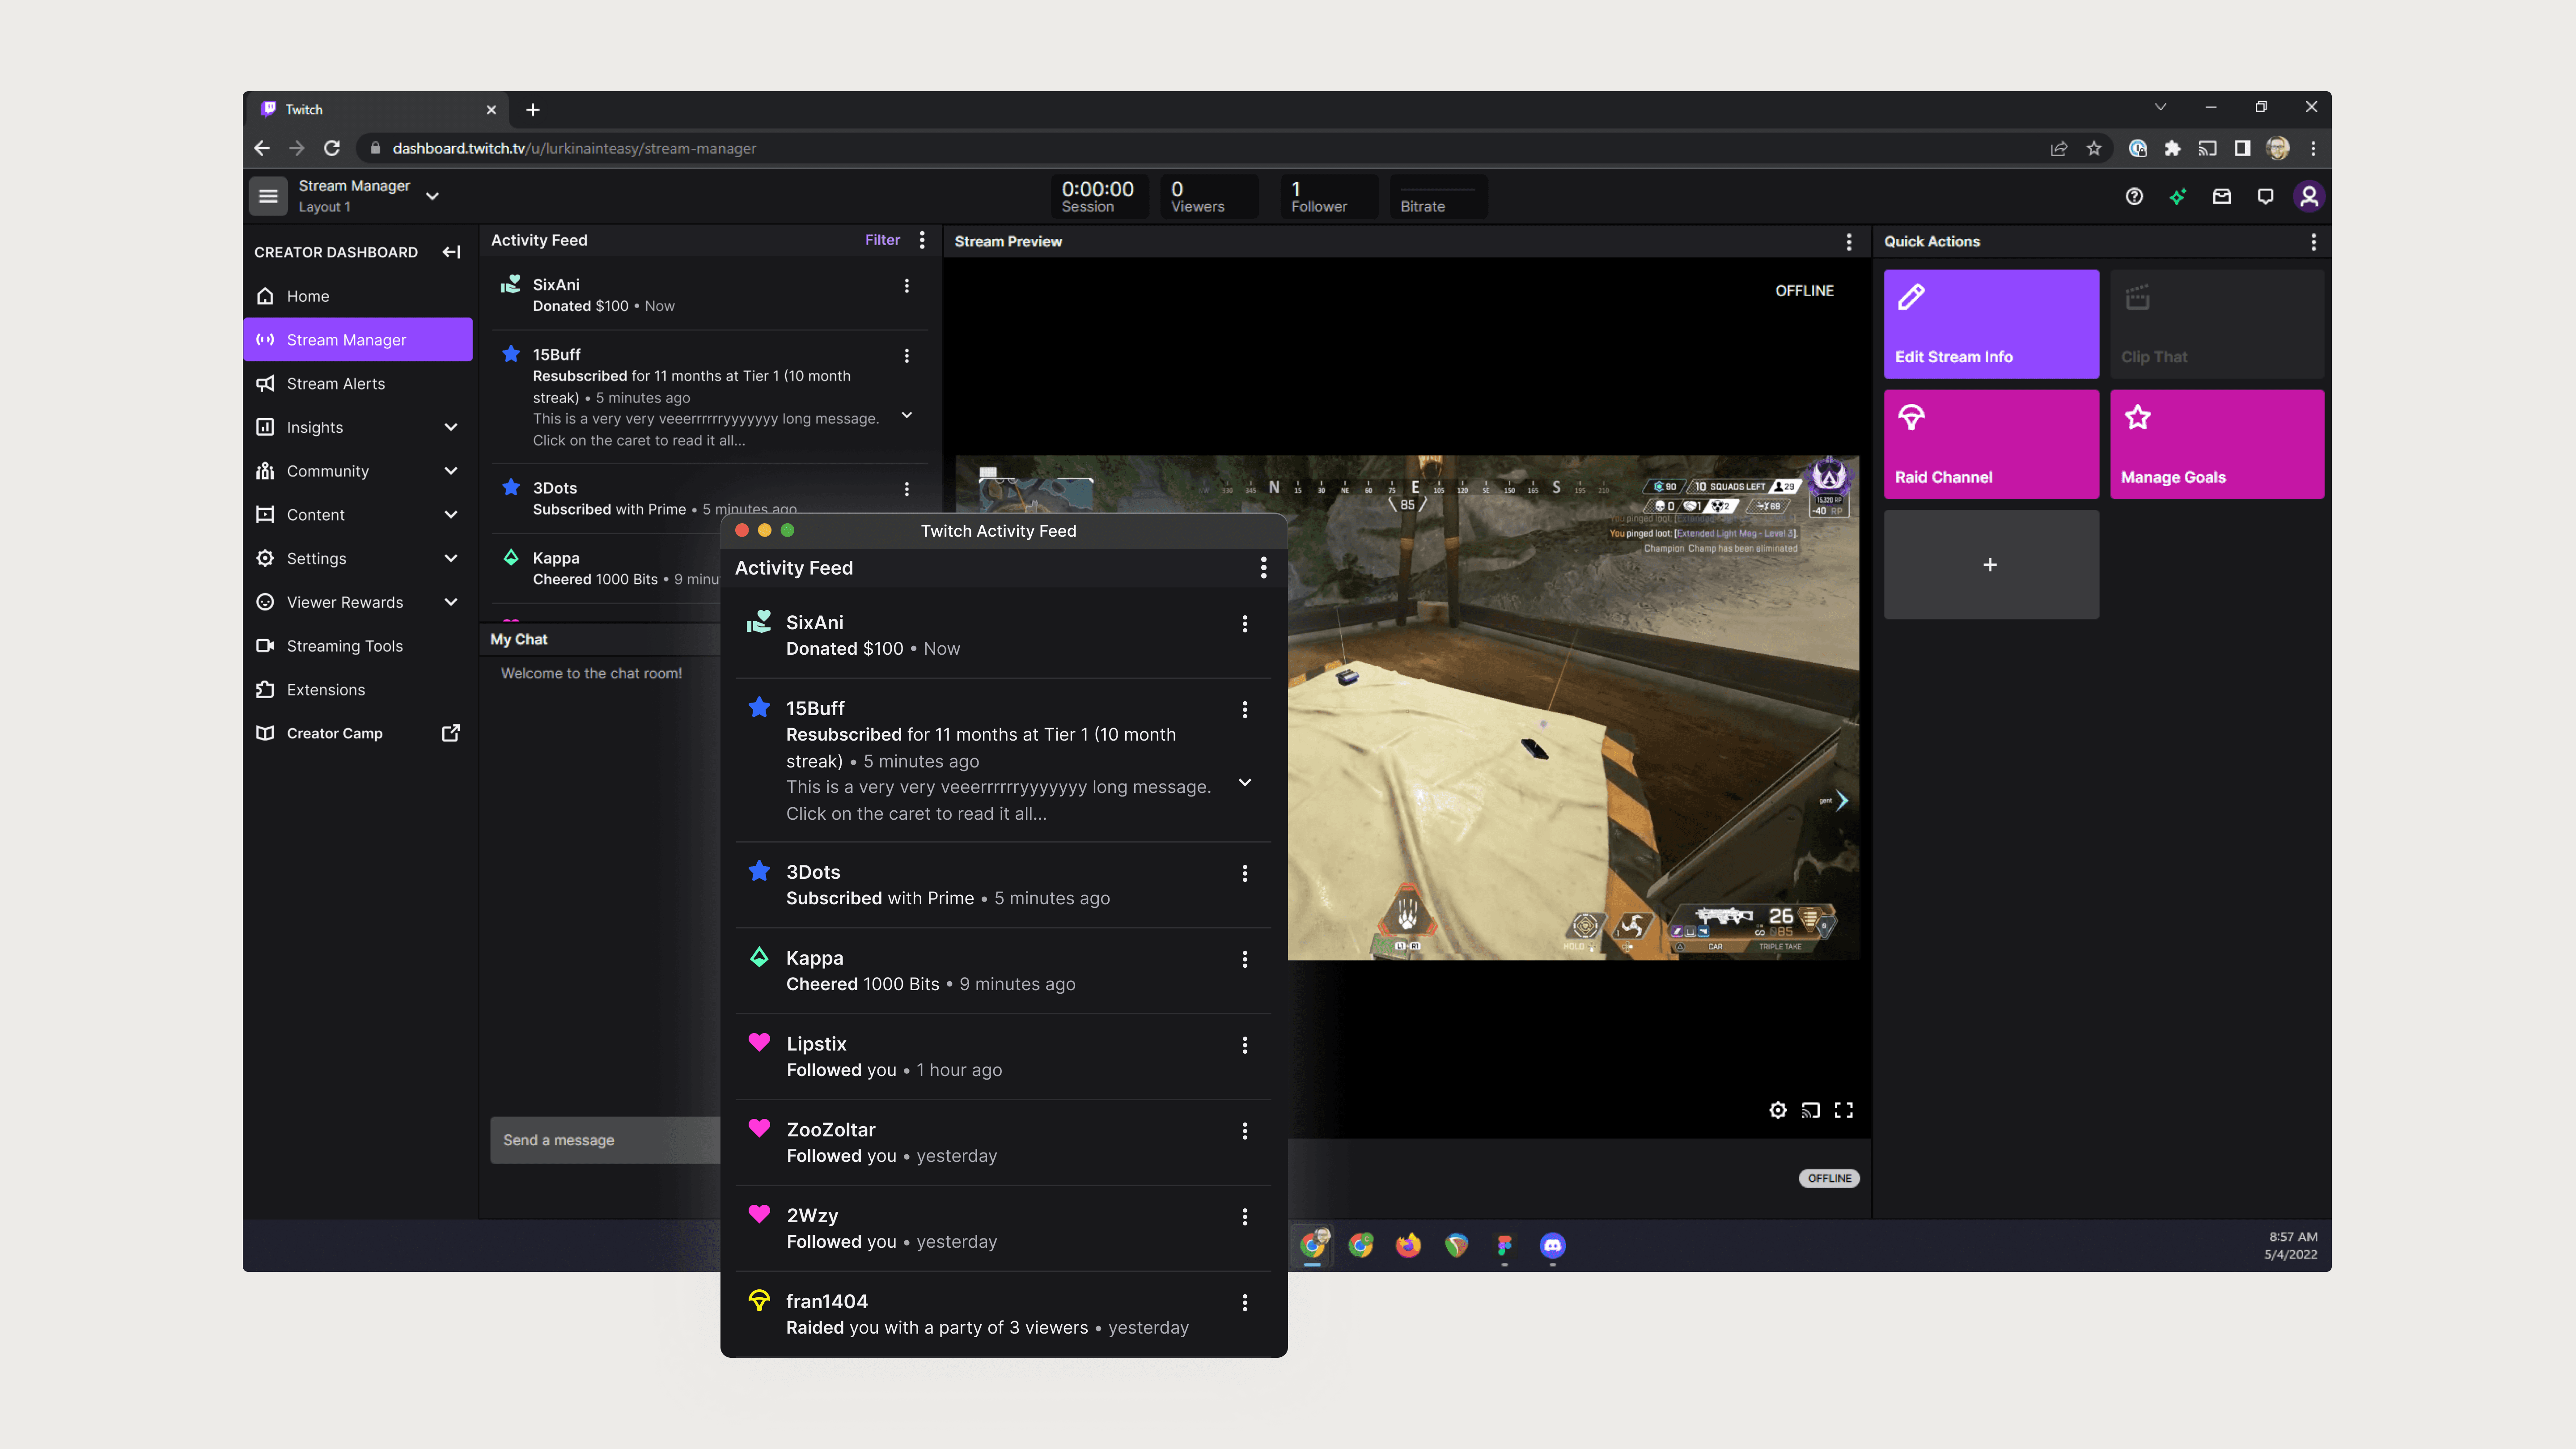Open Chrome side panel toggle
Screen dimensions: 2576x1449
[x=2242, y=148]
